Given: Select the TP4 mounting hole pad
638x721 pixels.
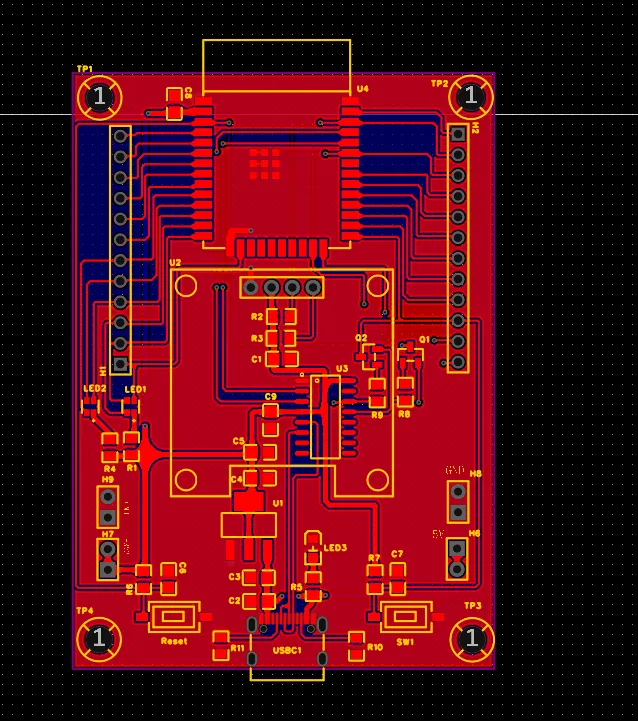Looking at the screenshot, I should pyautogui.click(x=98, y=639).
